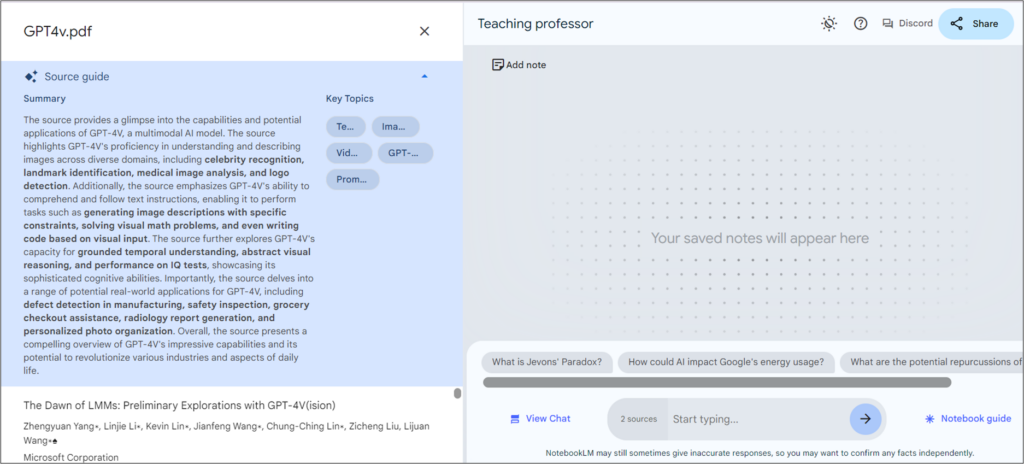This screenshot has width=1024, height=464.
Task: Click the Share button
Action: pyautogui.click(x=976, y=24)
